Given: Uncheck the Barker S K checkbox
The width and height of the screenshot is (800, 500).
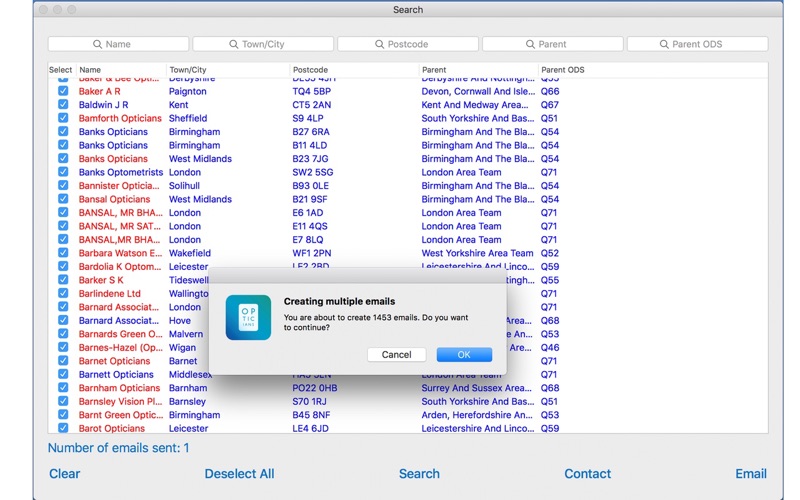Looking at the screenshot, I should (x=63, y=280).
